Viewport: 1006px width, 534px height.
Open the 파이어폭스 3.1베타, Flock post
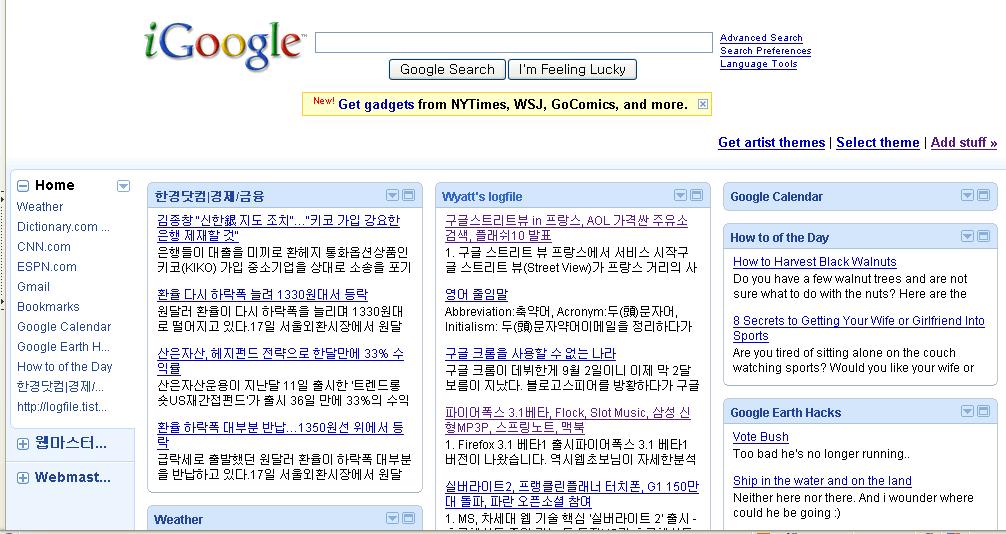[568, 420]
